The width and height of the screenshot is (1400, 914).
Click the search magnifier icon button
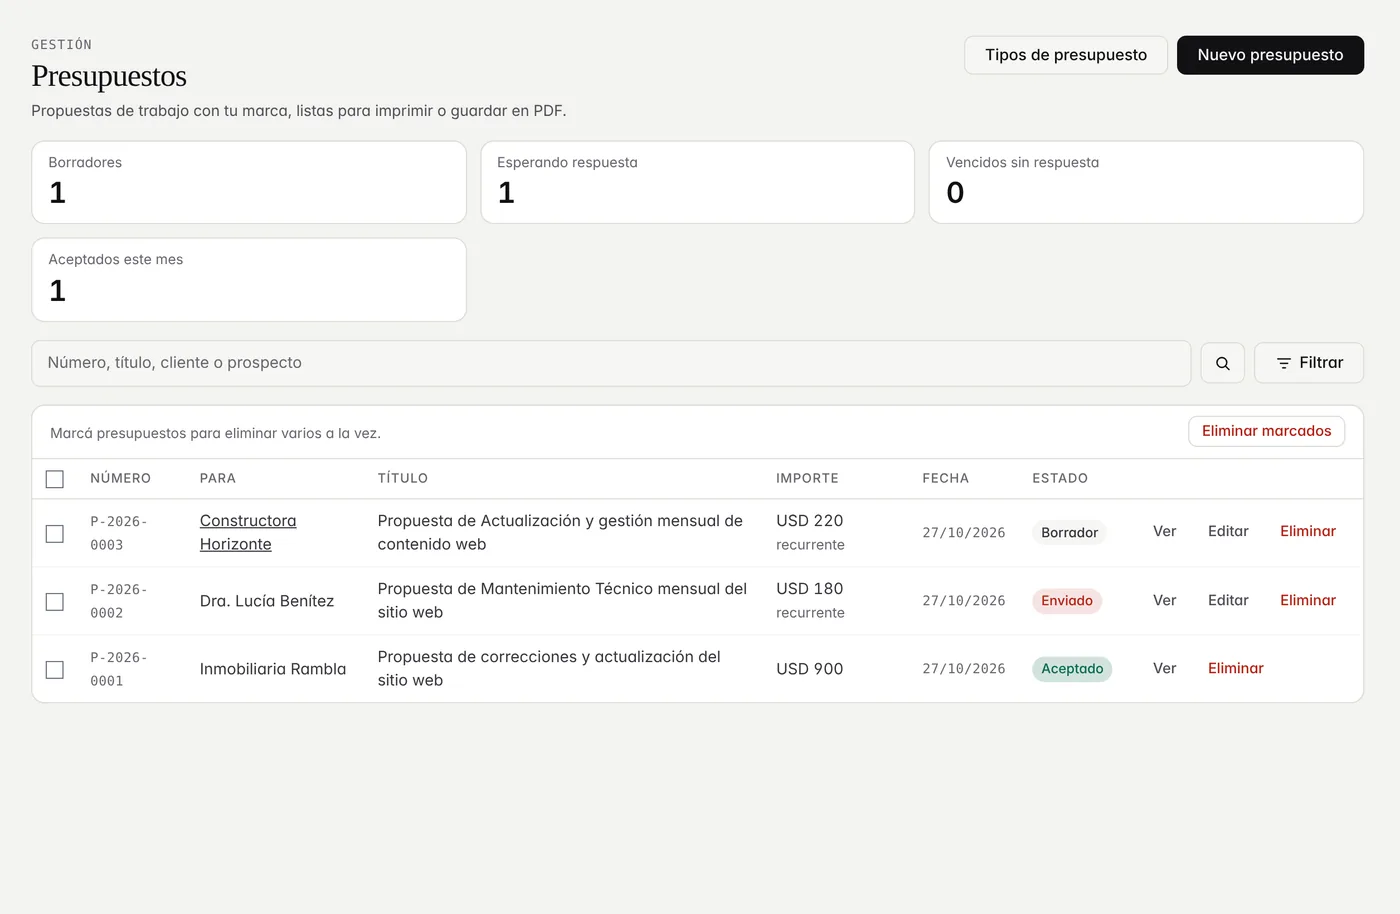pos(1222,363)
